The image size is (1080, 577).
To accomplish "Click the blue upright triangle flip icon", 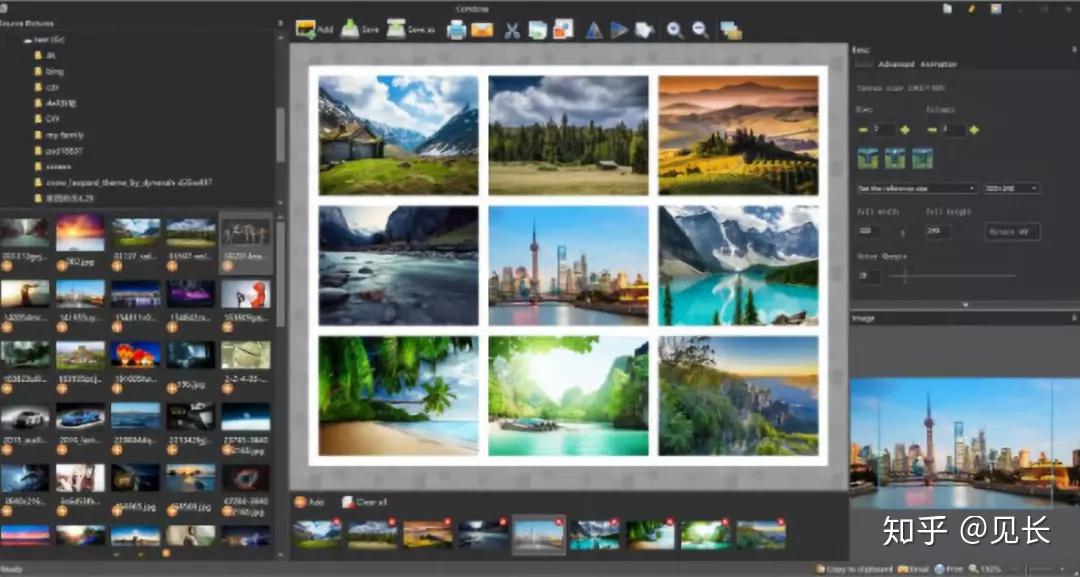I will [594, 30].
